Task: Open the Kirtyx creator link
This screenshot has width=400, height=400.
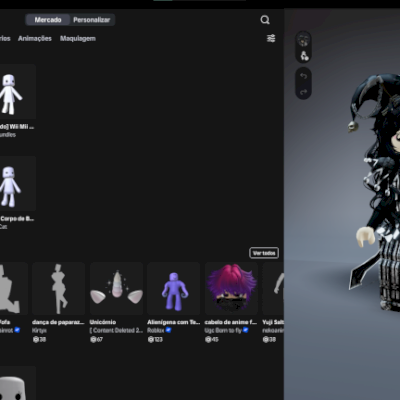Action: (x=39, y=330)
